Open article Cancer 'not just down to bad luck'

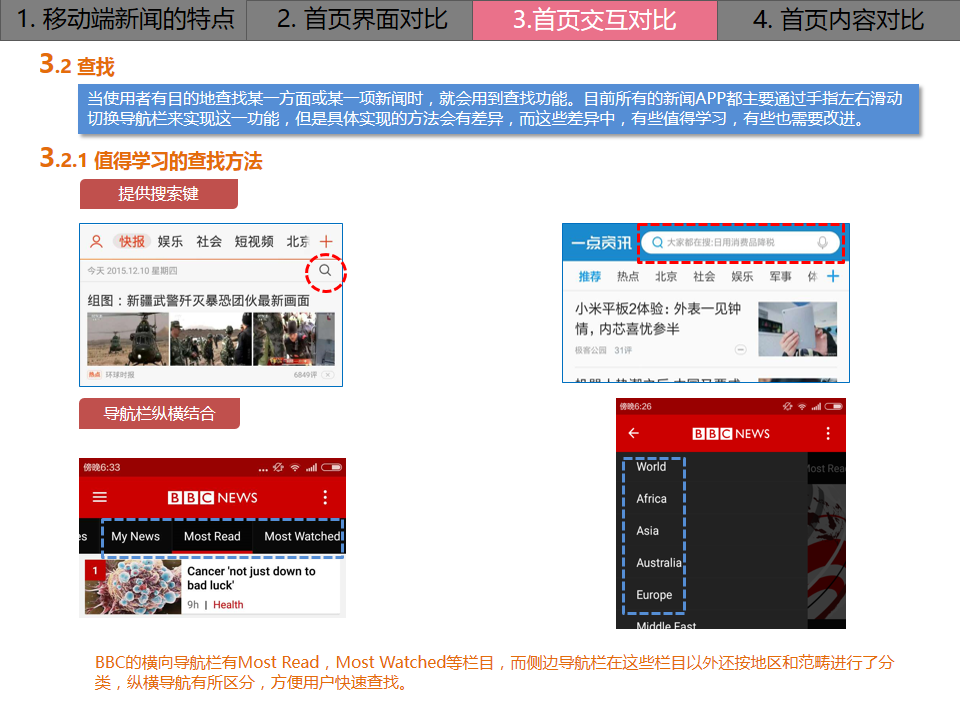(x=251, y=578)
